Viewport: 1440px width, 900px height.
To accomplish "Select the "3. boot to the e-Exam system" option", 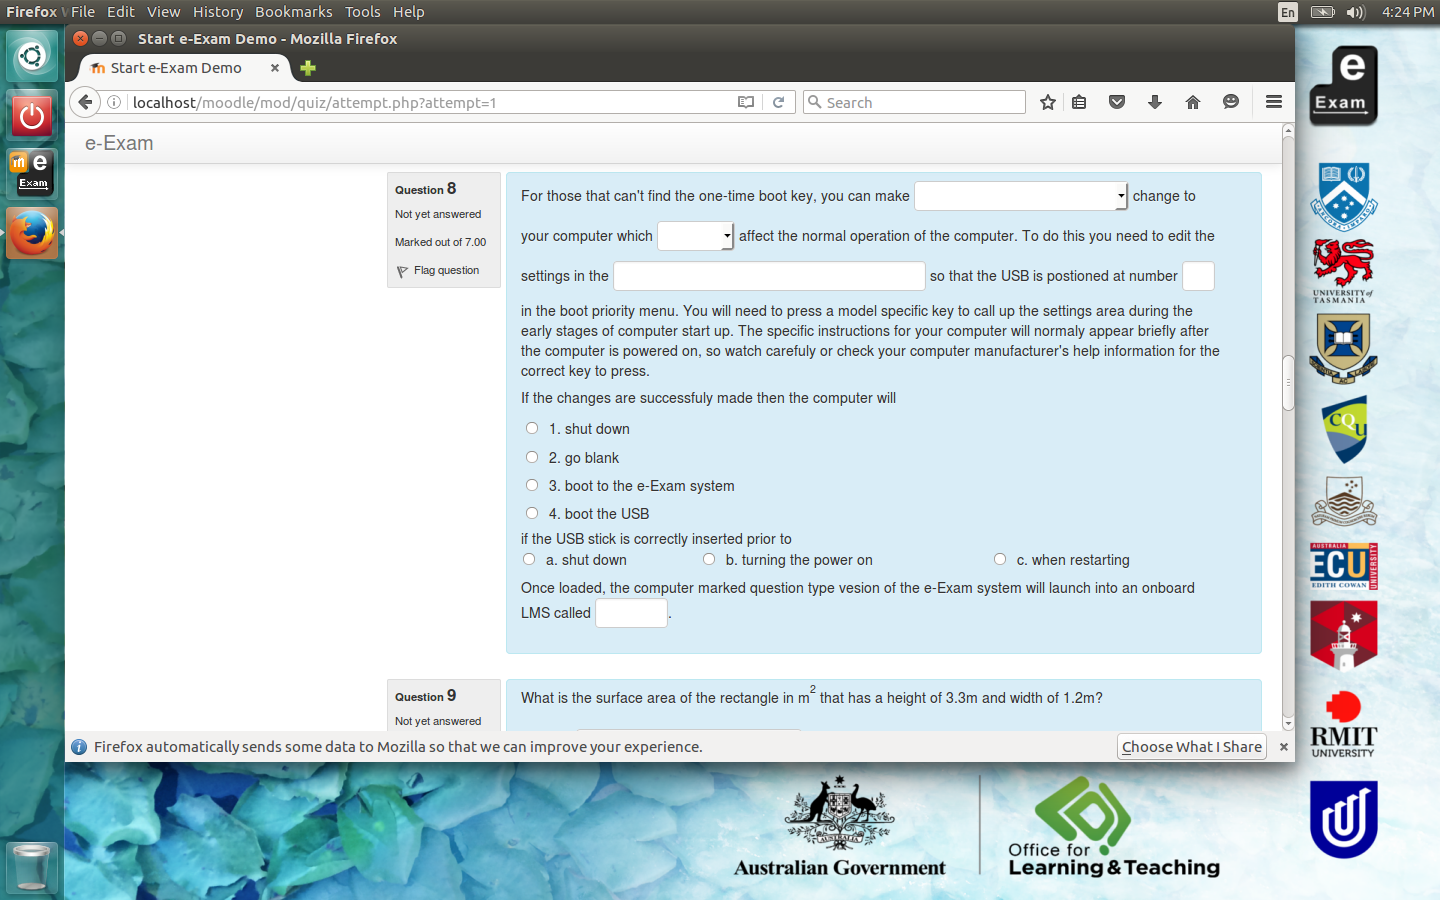I will tap(532, 485).
